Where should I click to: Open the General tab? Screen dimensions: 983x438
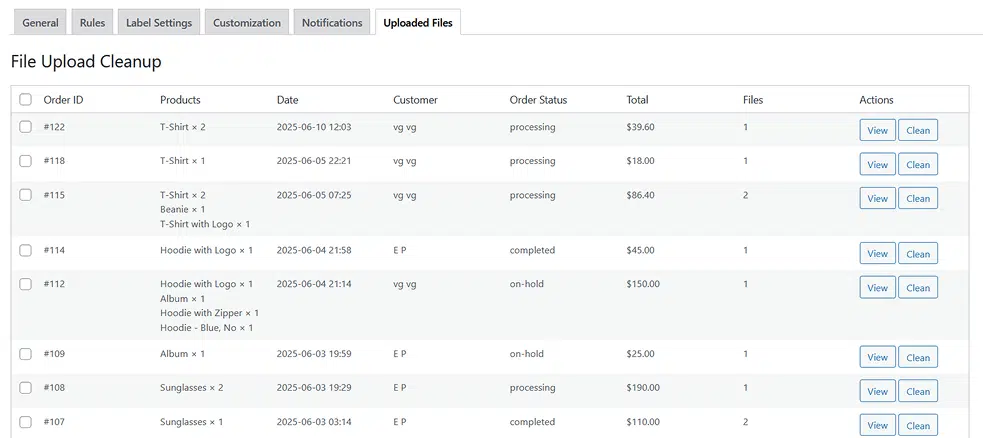coord(40,23)
